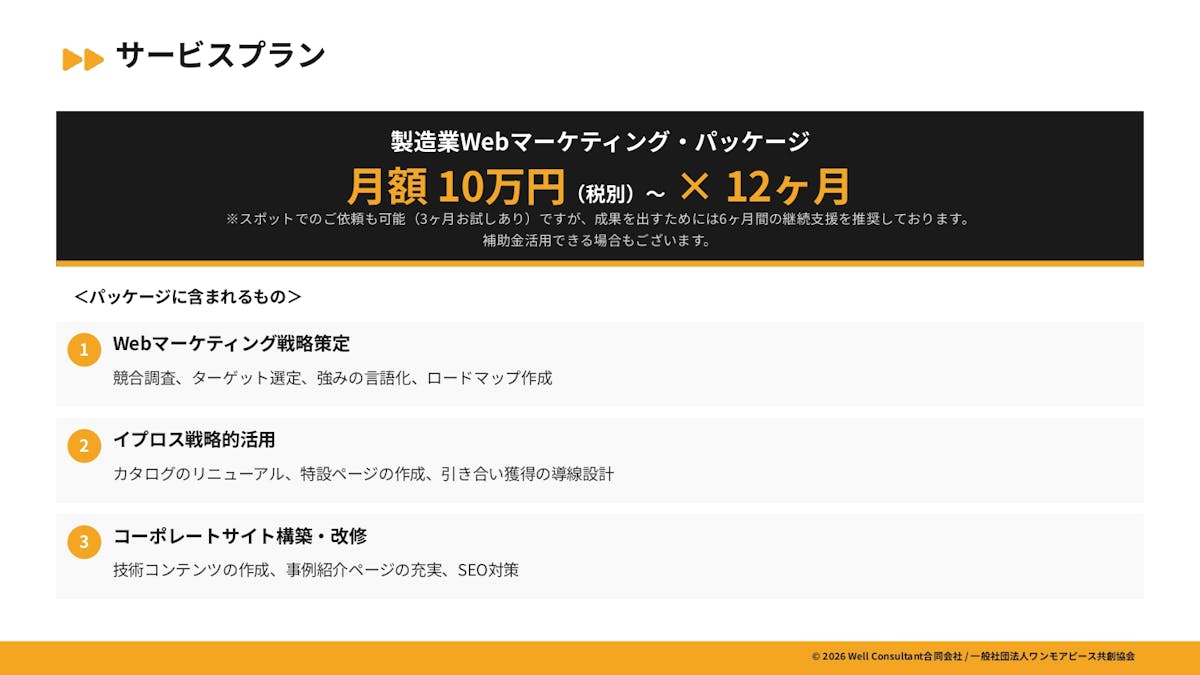Click the 月額 10万円 price text
The height and width of the screenshot is (675, 1200).
click(x=457, y=187)
